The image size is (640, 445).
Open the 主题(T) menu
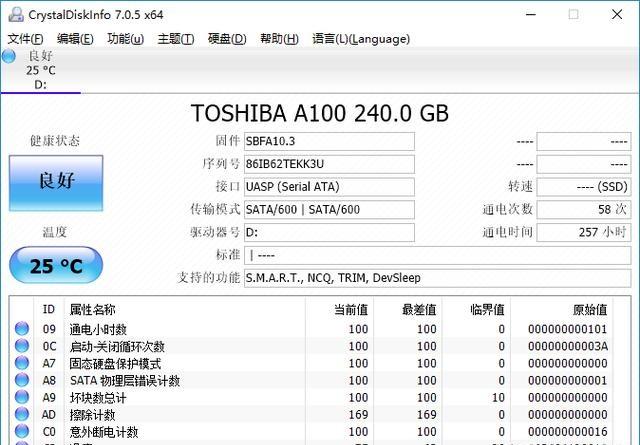(176, 39)
